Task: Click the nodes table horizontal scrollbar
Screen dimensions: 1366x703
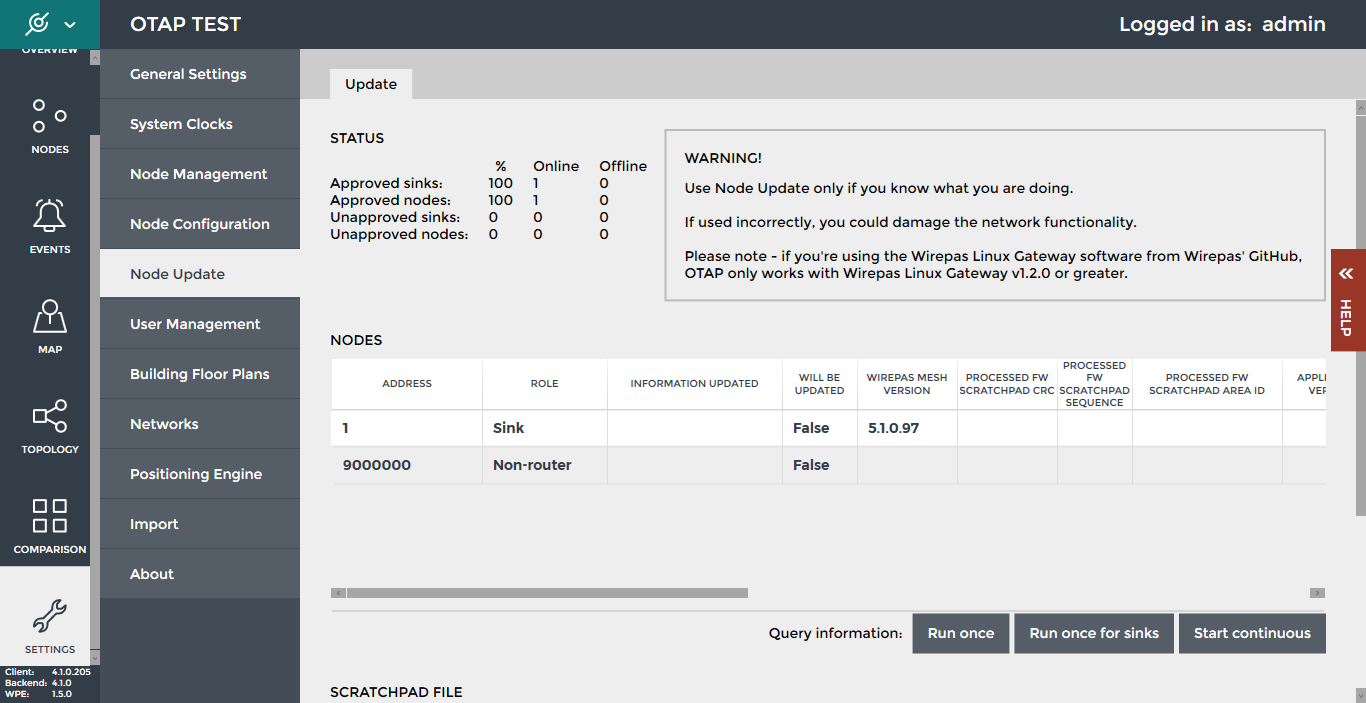Action: 547,593
